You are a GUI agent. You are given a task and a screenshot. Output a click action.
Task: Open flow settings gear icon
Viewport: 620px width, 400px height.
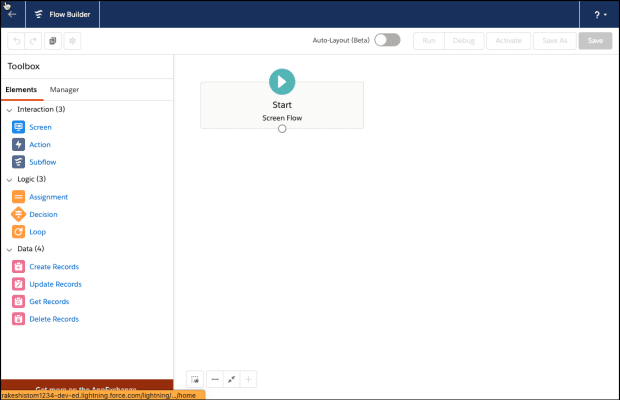[72, 41]
